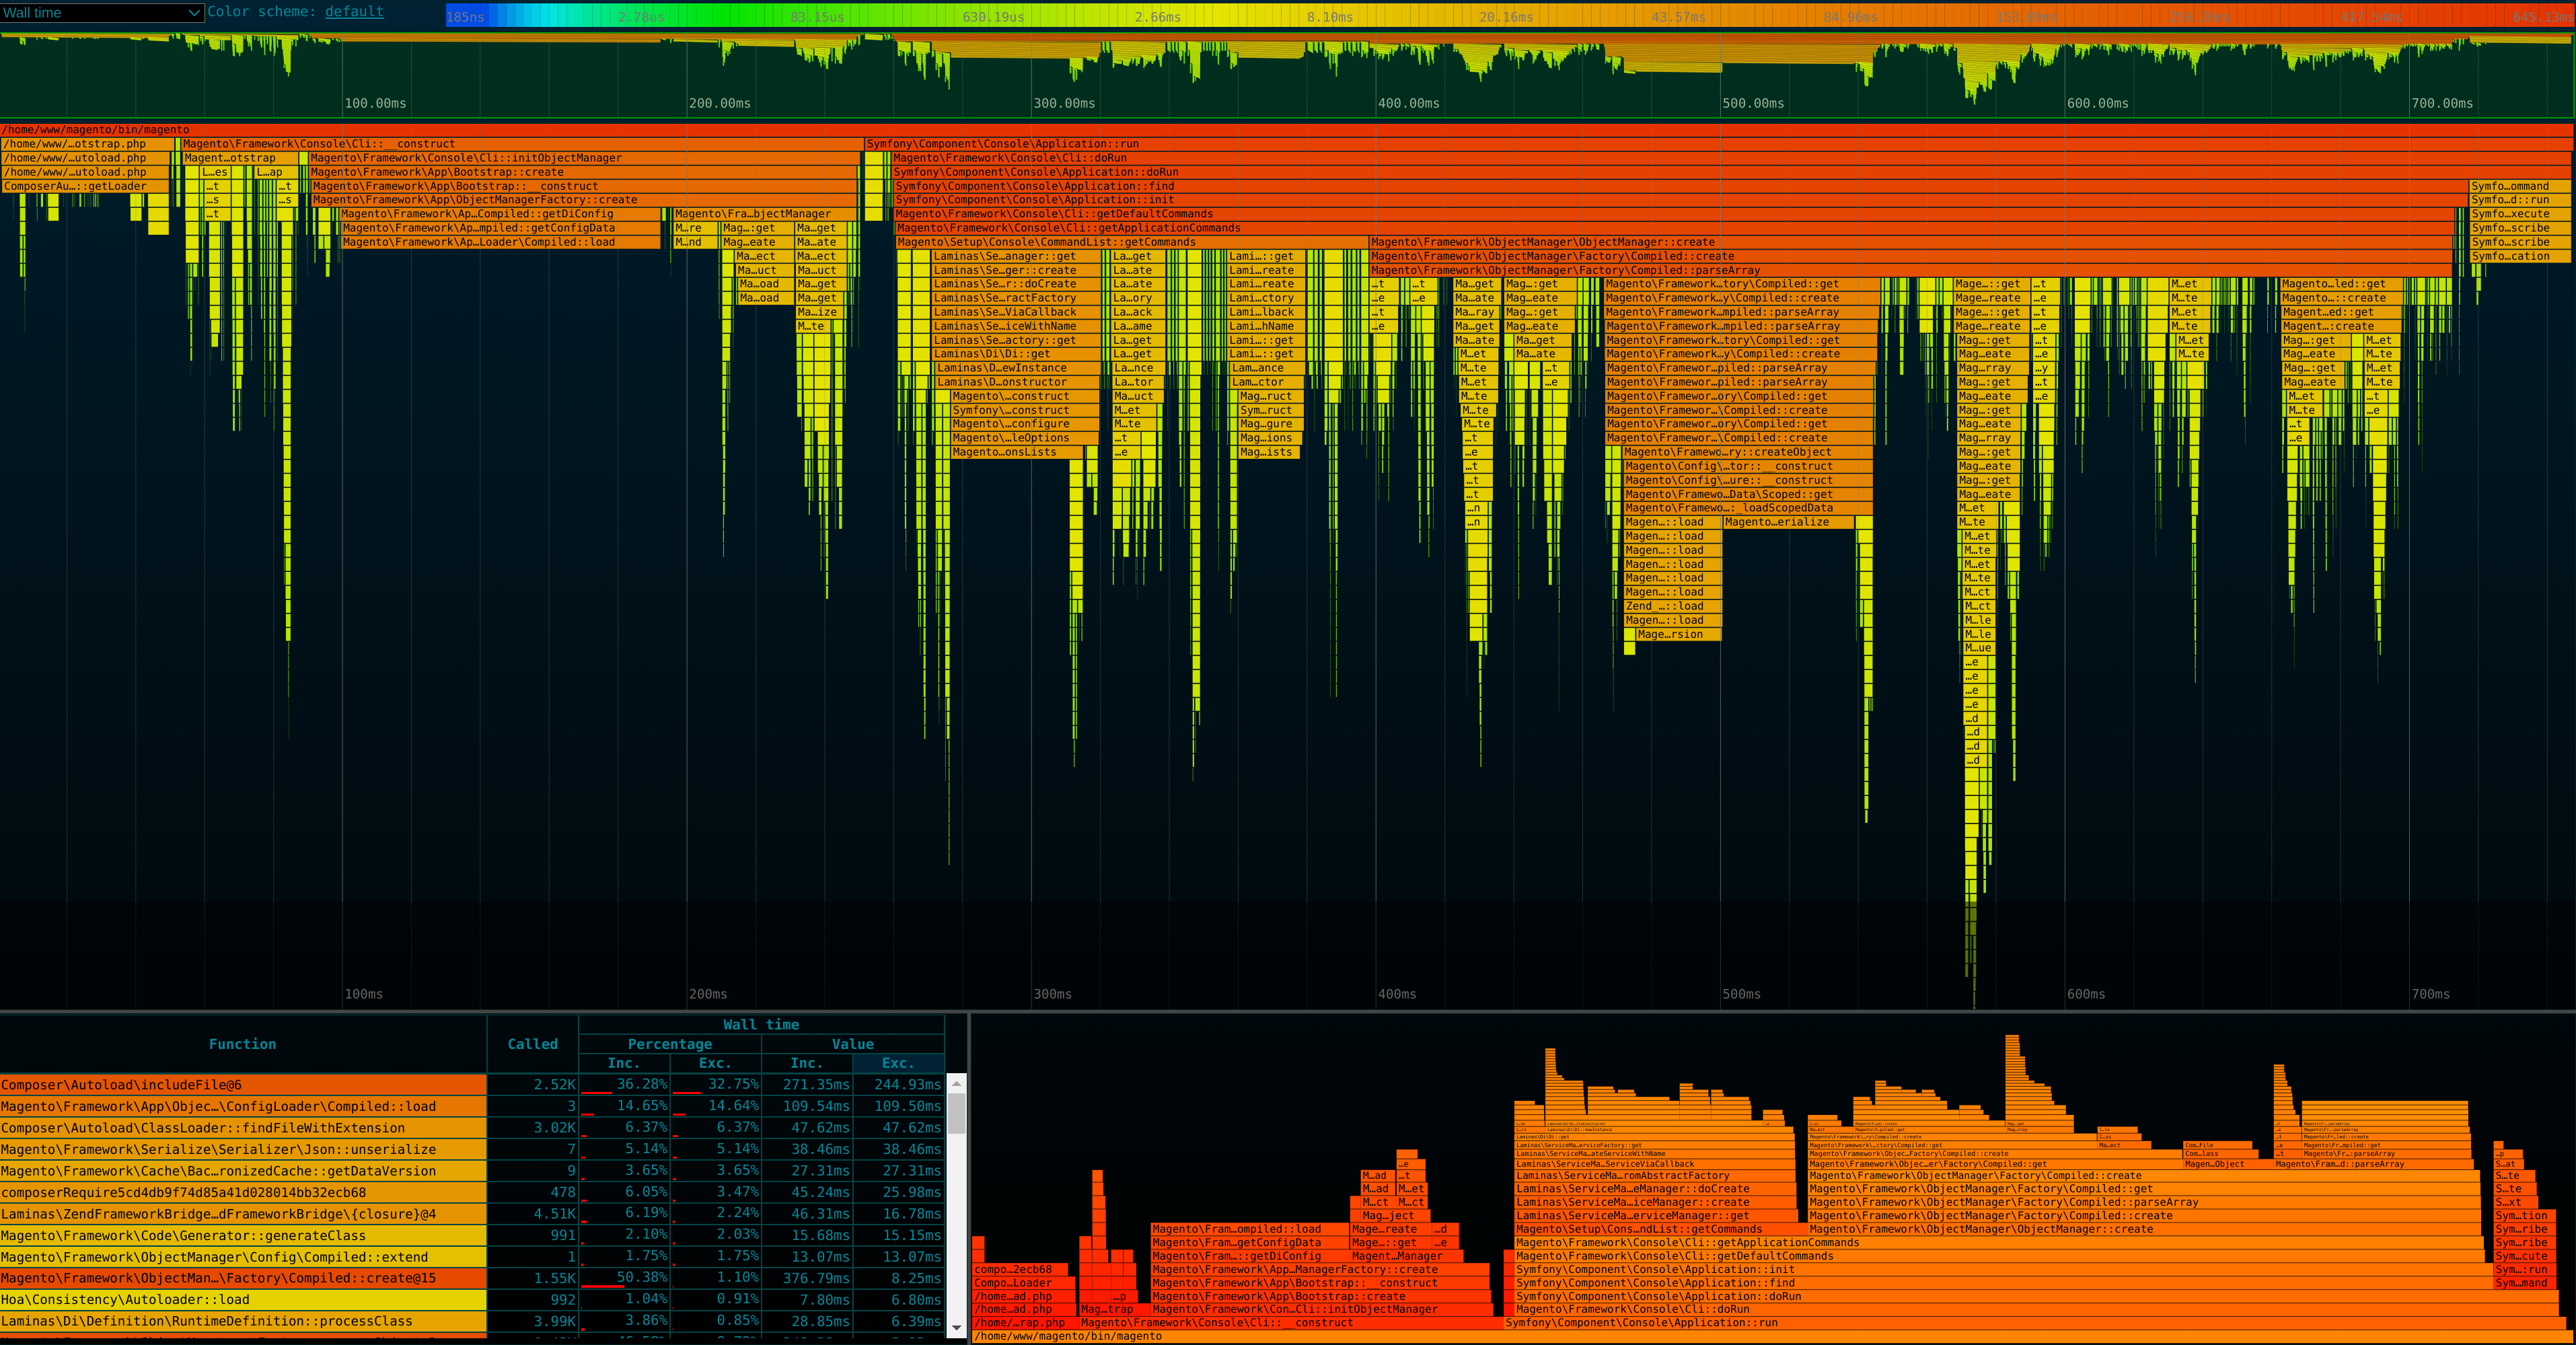Click the 2.66ms point on color scale
2576x1345 pixels.
click(1157, 17)
